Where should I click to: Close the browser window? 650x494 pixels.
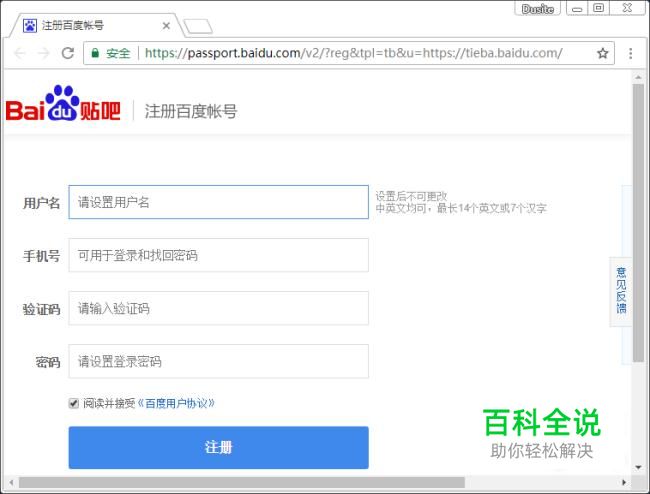628,9
